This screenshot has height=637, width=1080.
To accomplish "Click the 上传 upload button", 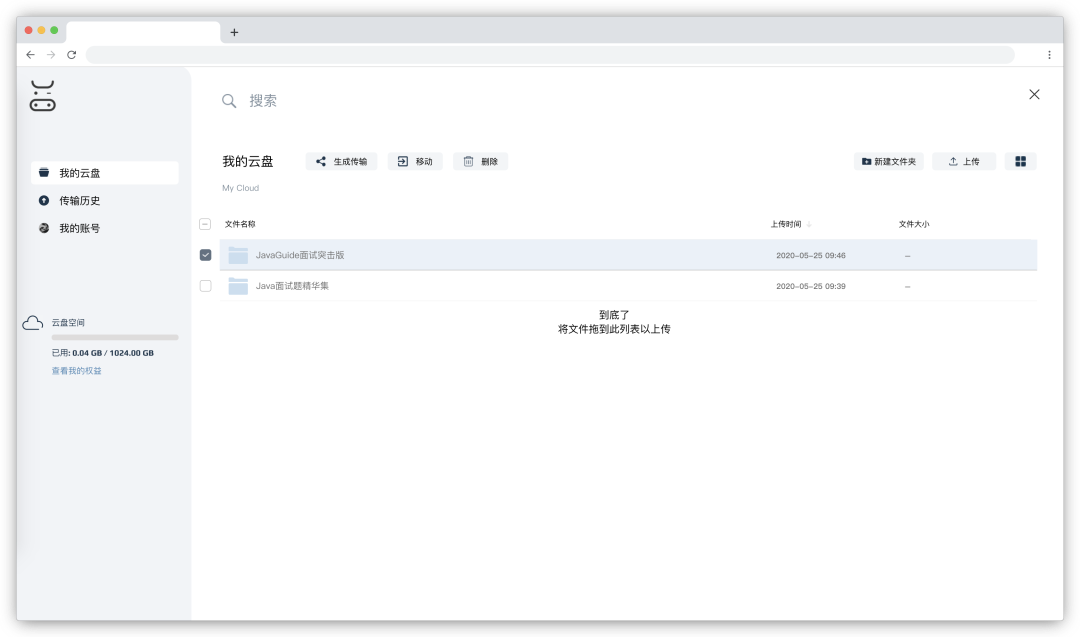I will click(963, 161).
